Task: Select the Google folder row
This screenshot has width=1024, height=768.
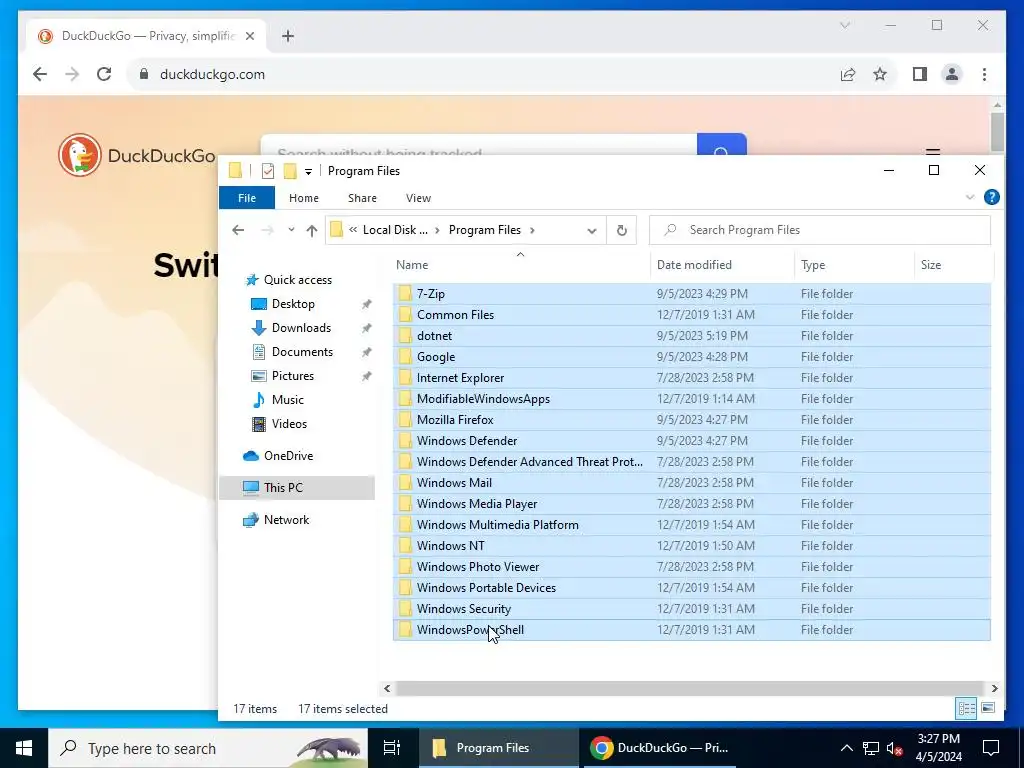Action: coord(692,357)
